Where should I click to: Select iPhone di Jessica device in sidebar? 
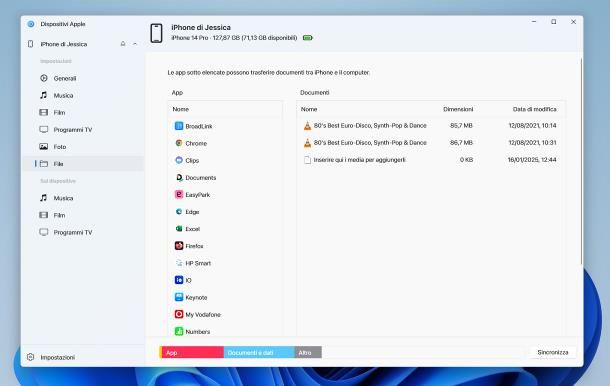pos(64,44)
